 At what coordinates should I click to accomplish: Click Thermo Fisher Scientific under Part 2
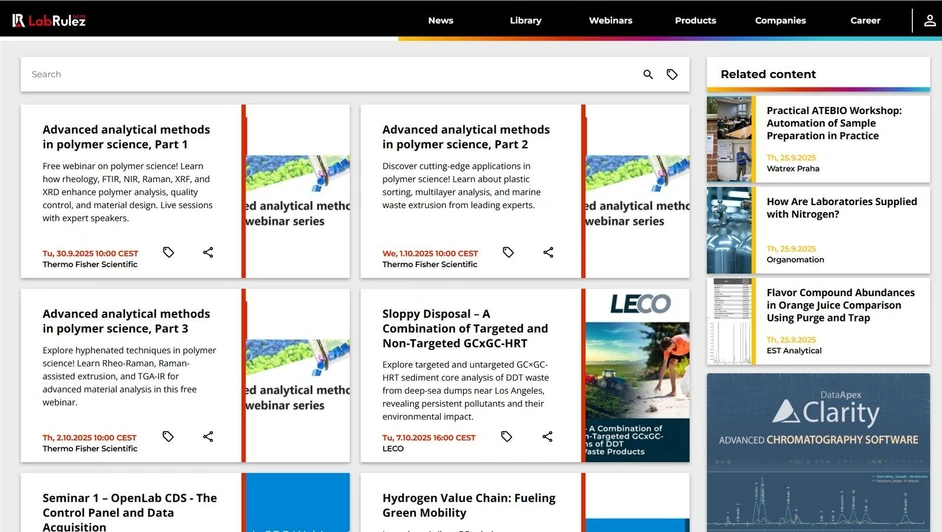click(x=430, y=264)
